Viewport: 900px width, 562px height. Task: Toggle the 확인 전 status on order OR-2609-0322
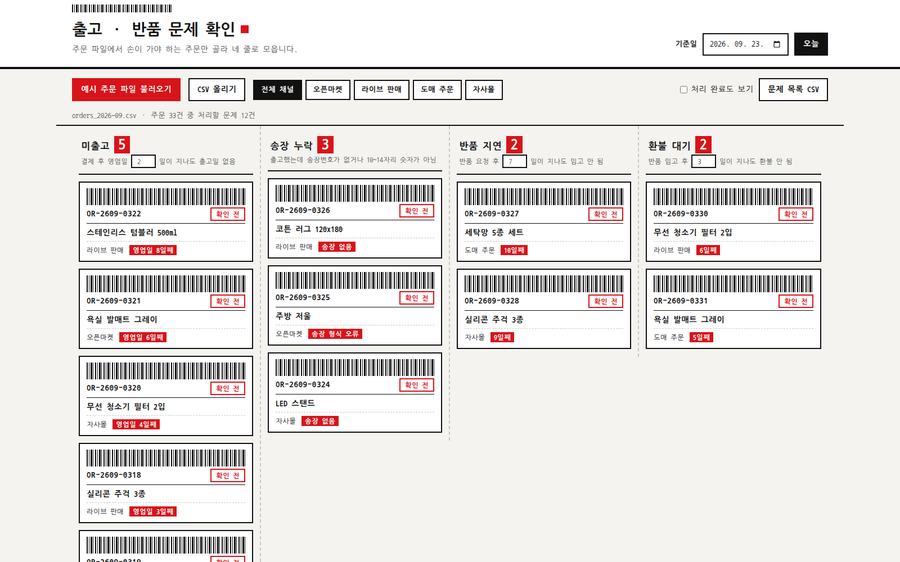coord(228,214)
